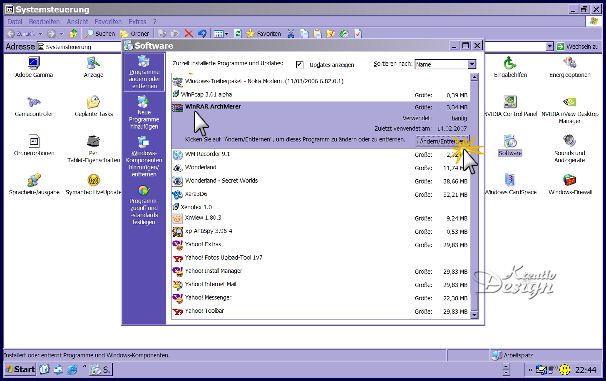Click the Ordner toolbar button
Screen dimensions: 606x381
134,34
